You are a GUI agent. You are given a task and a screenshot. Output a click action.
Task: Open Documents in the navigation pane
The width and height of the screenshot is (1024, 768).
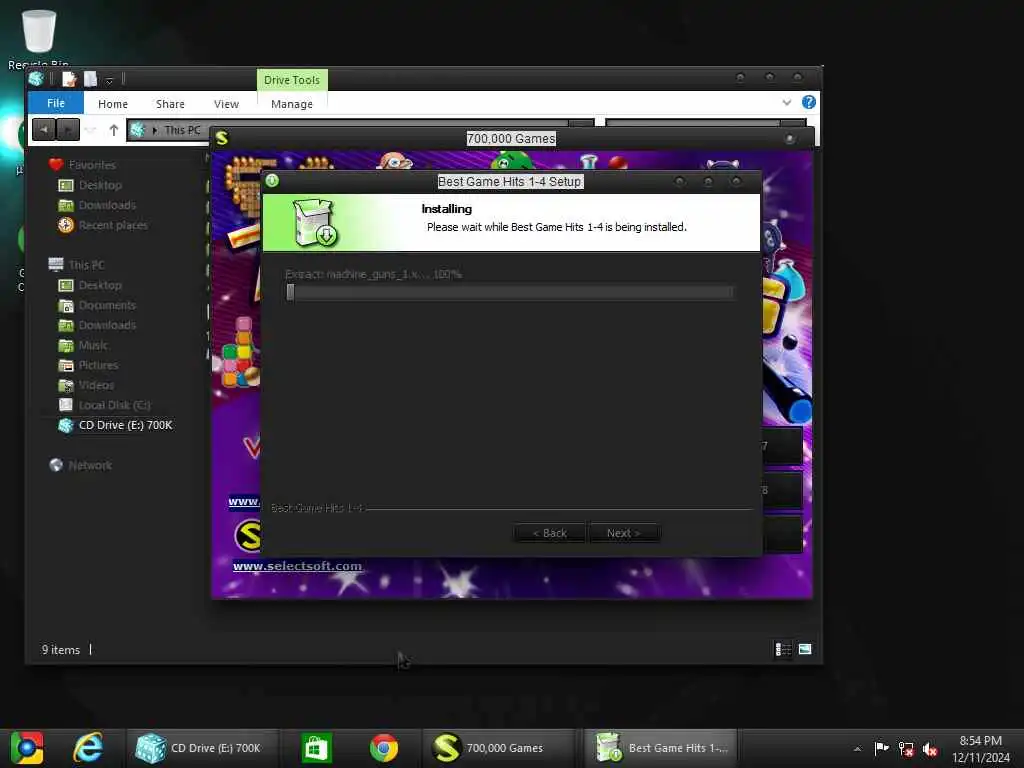click(x=107, y=306)
